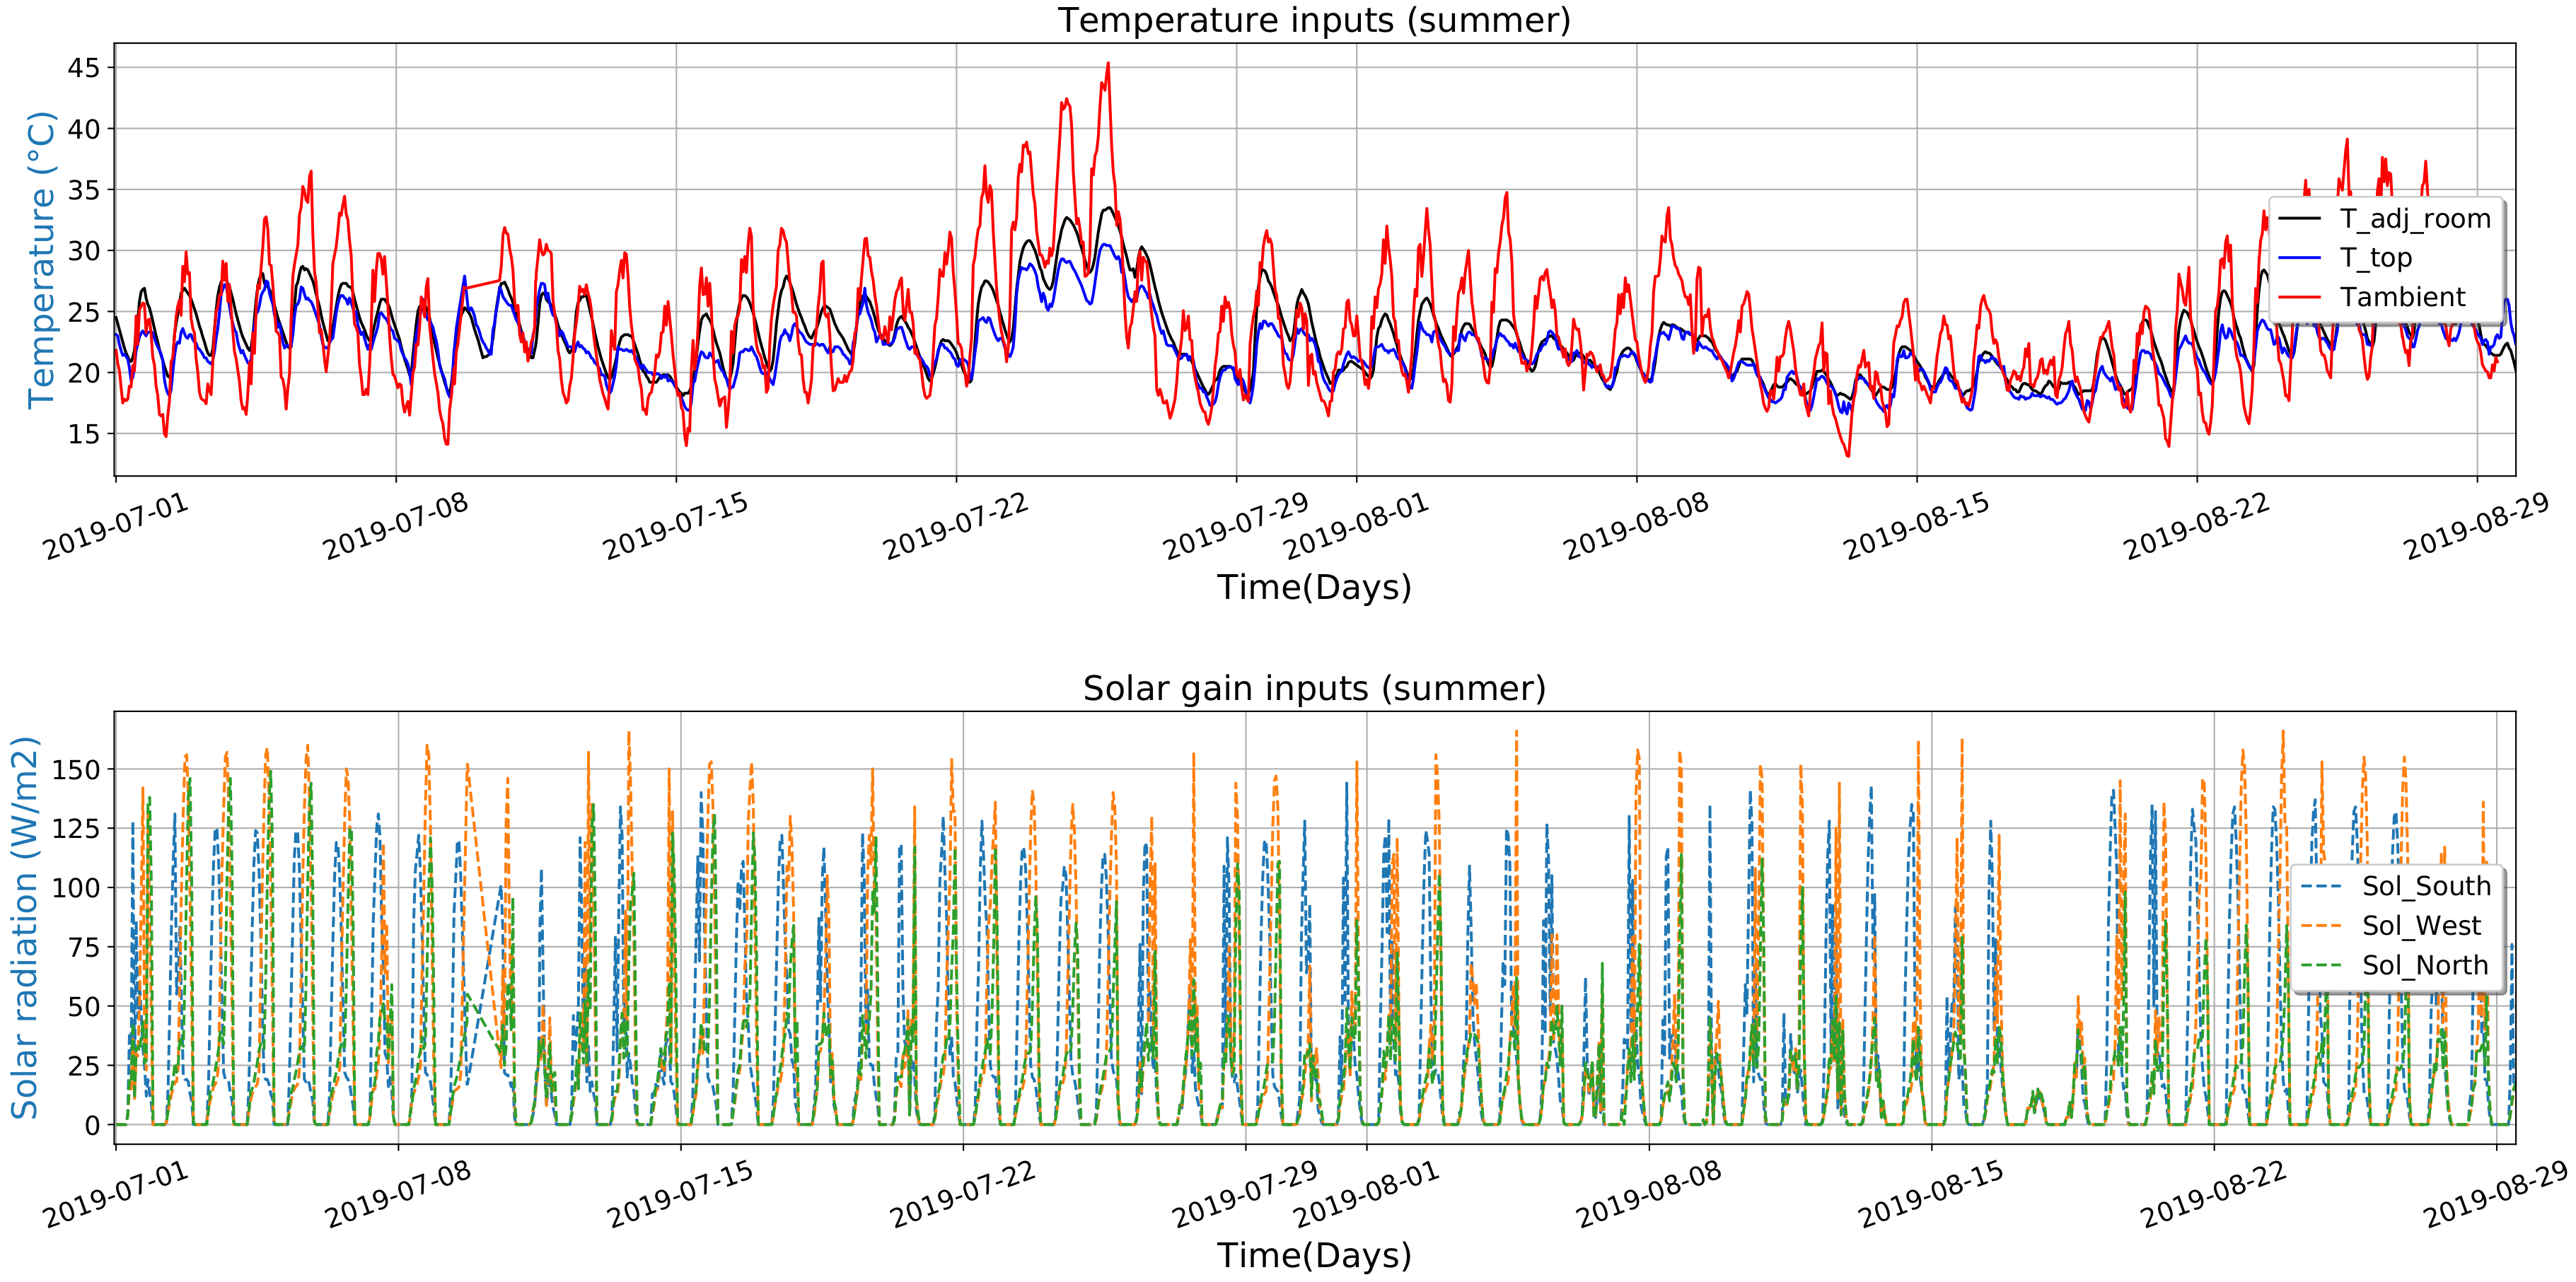
Task: Click the 'Temperature inputs (summer)' title
Action: (x=1314, y=20)
